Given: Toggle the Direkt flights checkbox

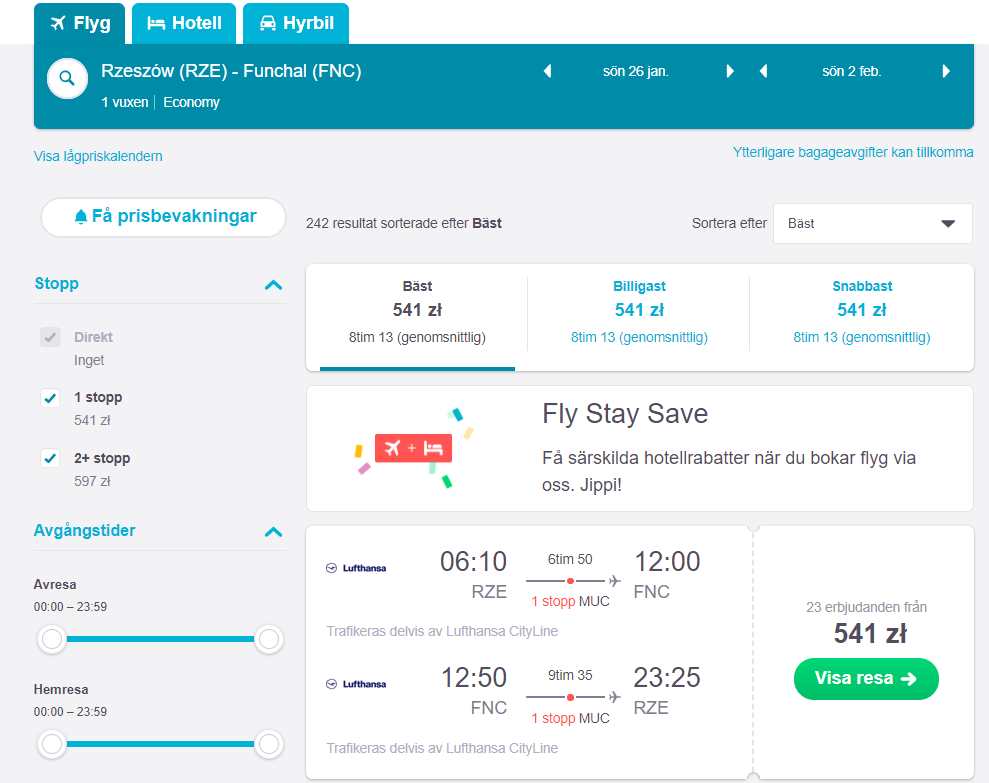Looking at the screenshot, I should (x=50, y=337).
